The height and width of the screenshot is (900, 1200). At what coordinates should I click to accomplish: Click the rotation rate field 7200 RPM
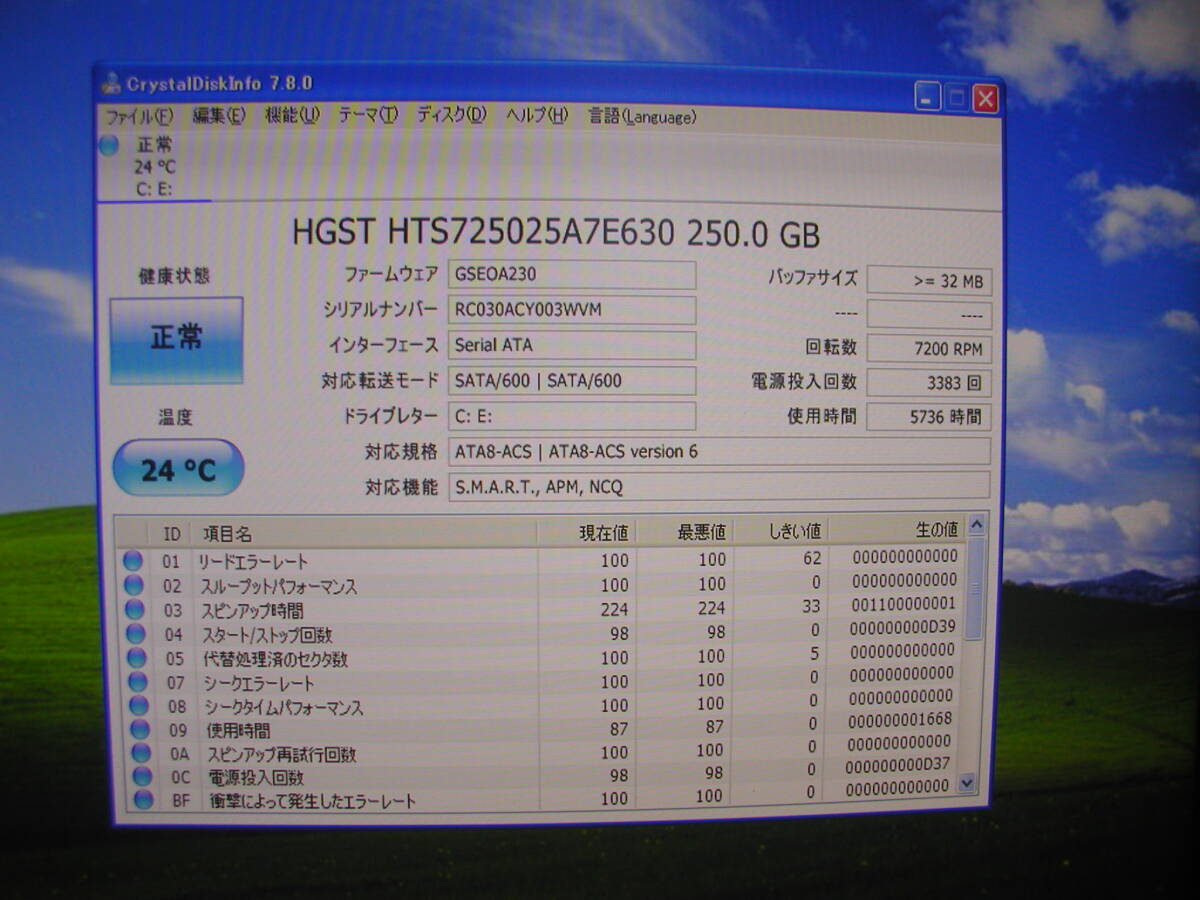(929, 349)
